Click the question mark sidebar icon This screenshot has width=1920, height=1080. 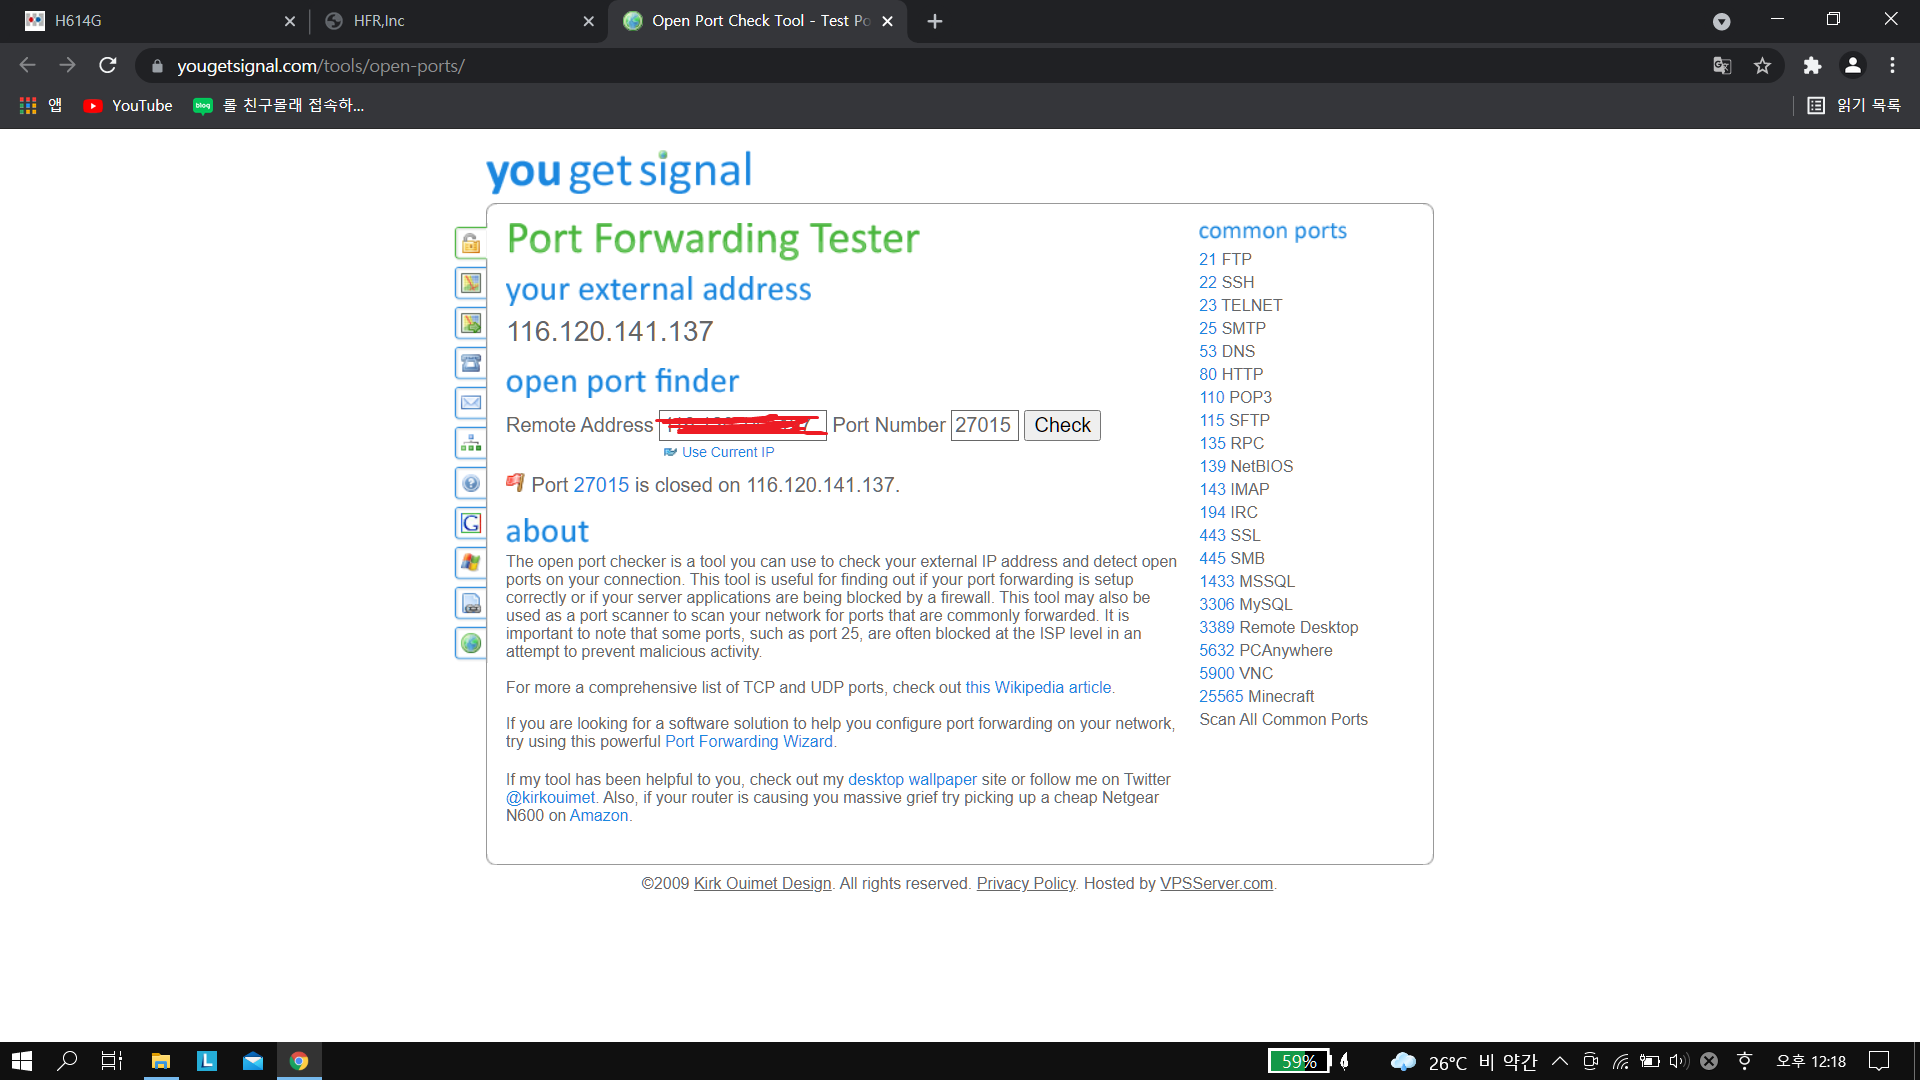[471, 483]
